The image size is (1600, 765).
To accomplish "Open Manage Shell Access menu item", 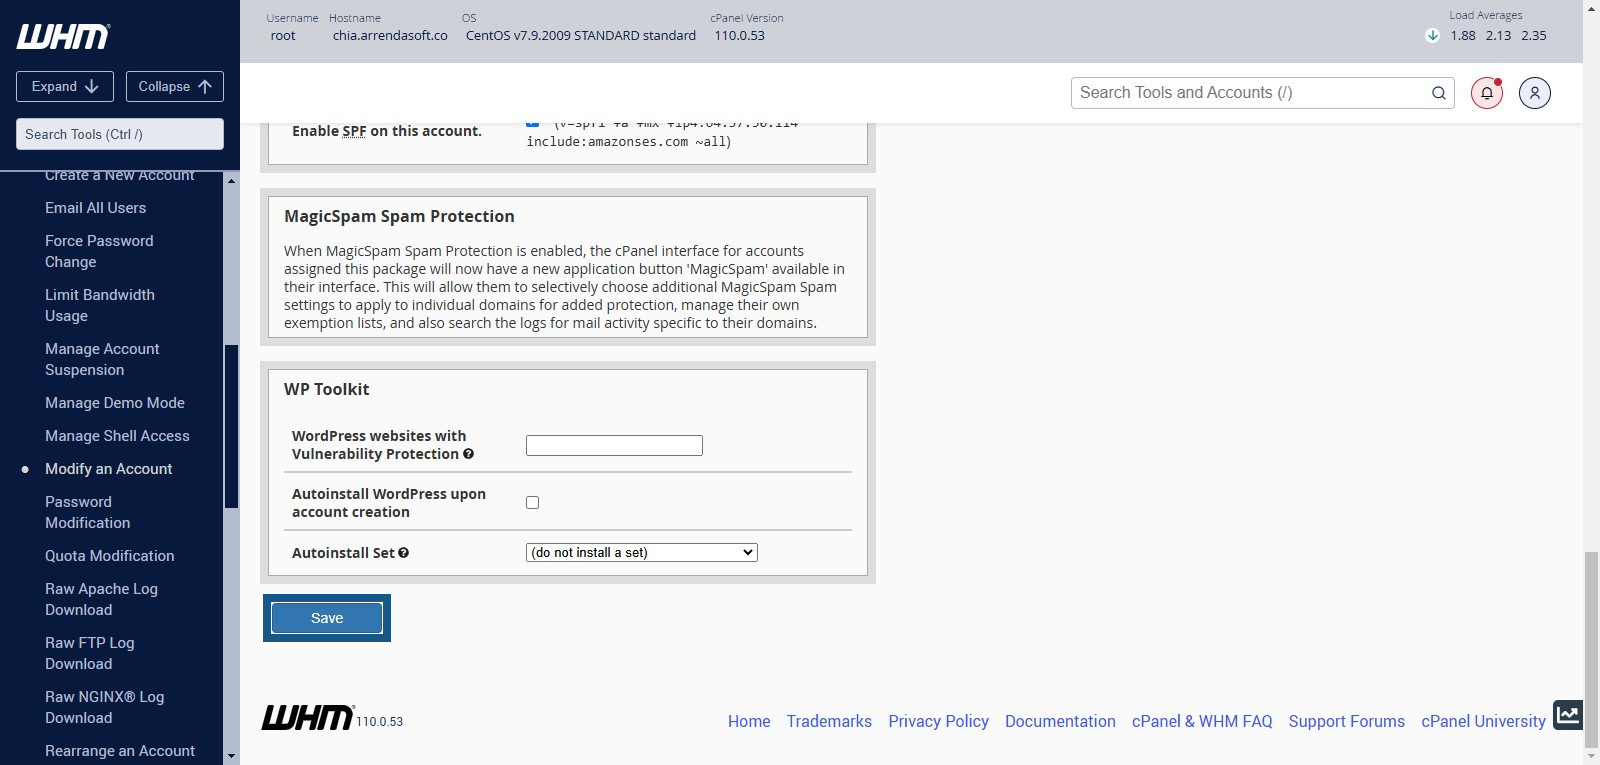I will 117,436.
